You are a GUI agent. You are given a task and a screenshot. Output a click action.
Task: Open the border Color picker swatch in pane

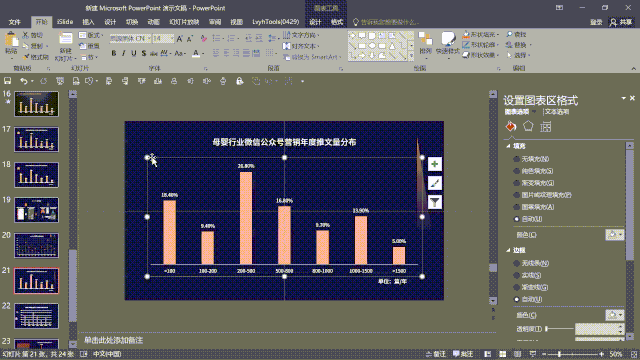(x=614, y=315)
